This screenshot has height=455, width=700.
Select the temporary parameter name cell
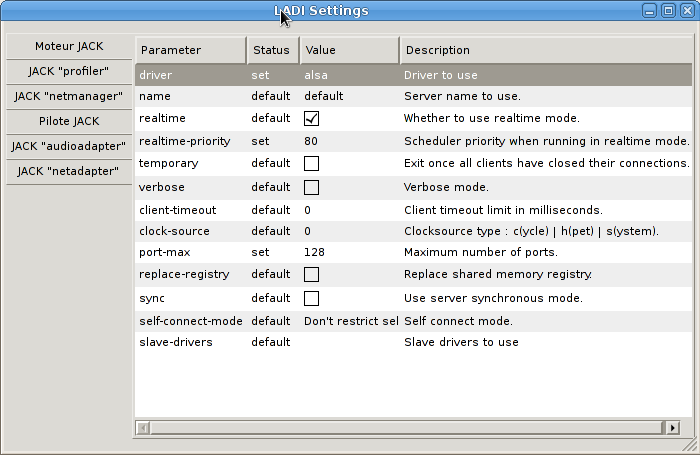point(168,163)
